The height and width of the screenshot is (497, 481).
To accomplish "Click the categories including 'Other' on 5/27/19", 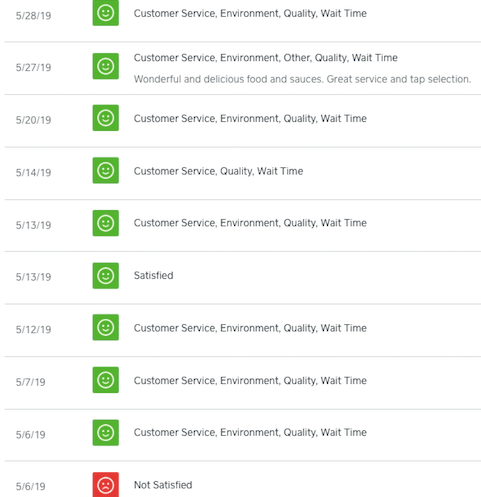I will (265, 58).
